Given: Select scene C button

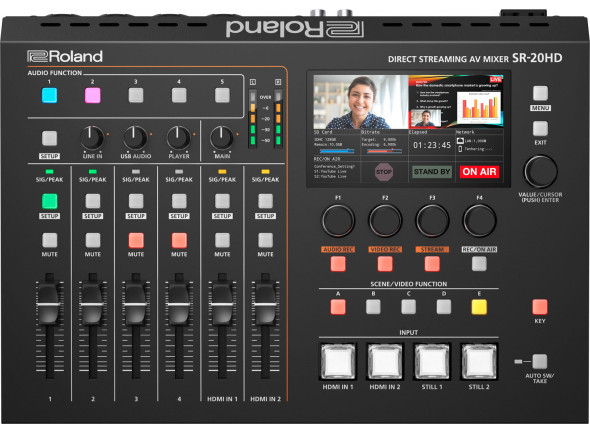Looking at the screenshot, I should [x=409, y=307].
